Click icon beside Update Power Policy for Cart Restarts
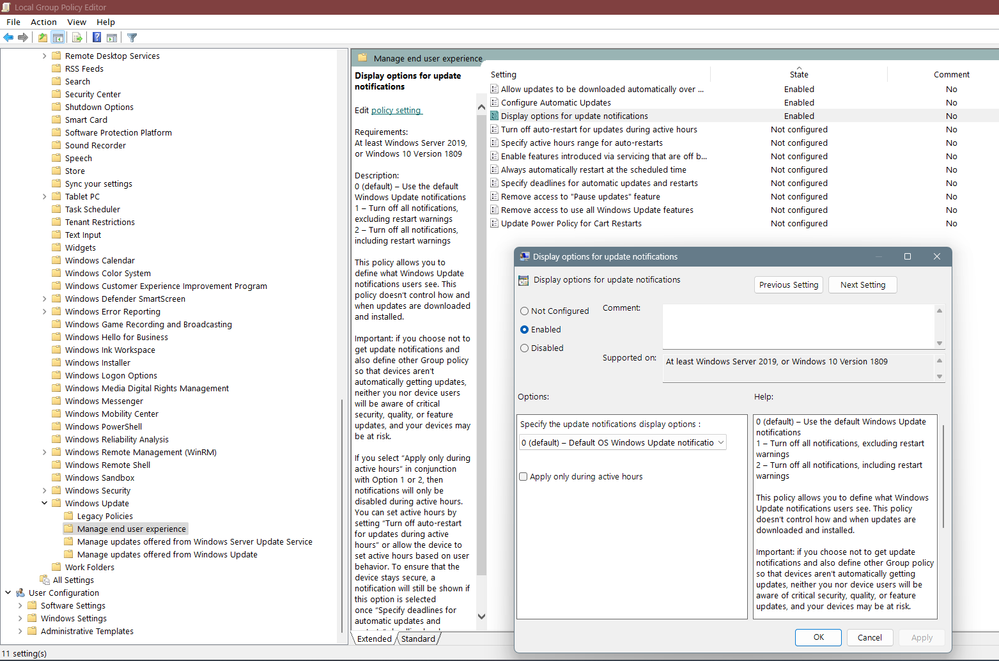999x661 pixels. pos(494,223)
